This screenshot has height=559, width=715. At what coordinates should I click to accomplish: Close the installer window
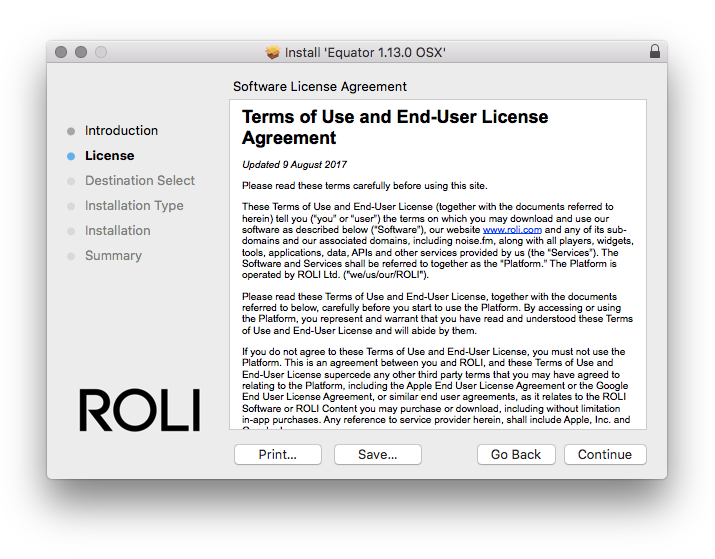pyautogui.click(x=61, y=52)
